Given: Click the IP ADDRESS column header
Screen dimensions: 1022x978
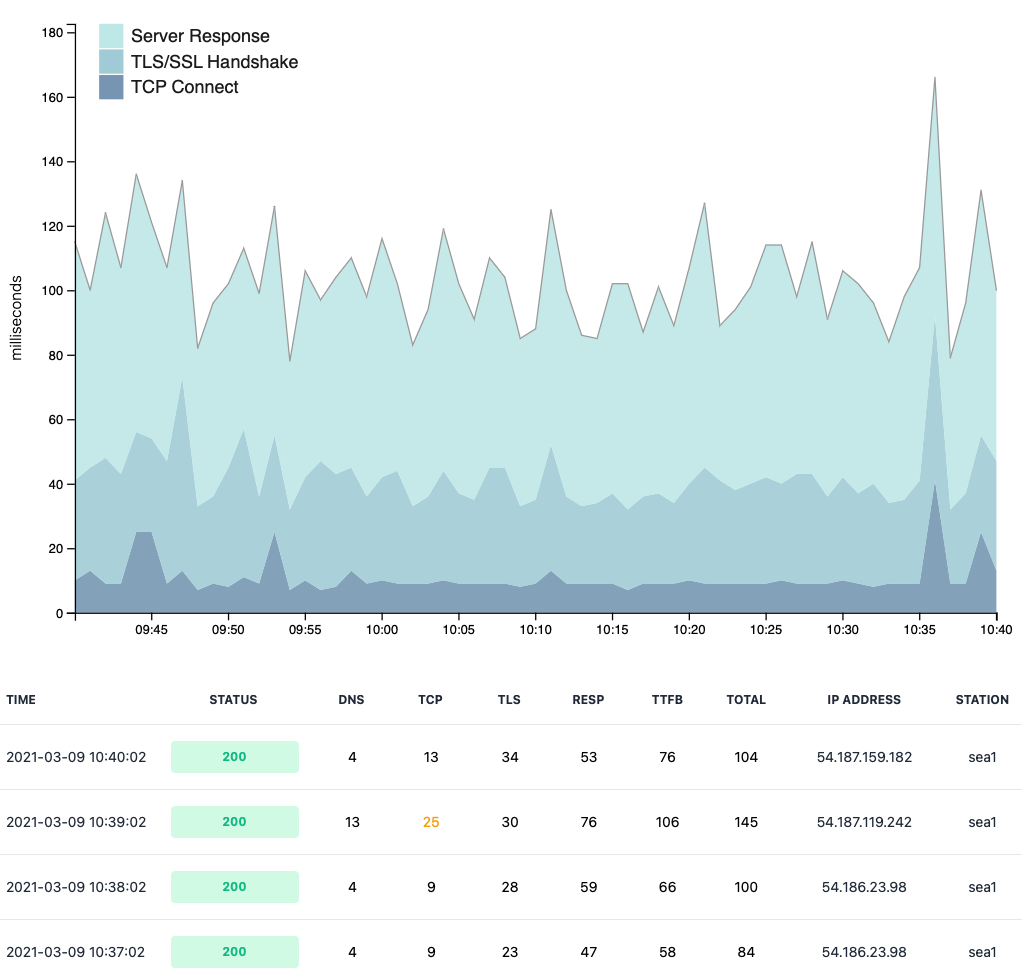Looking at the screenshot, I should [864, 700].
